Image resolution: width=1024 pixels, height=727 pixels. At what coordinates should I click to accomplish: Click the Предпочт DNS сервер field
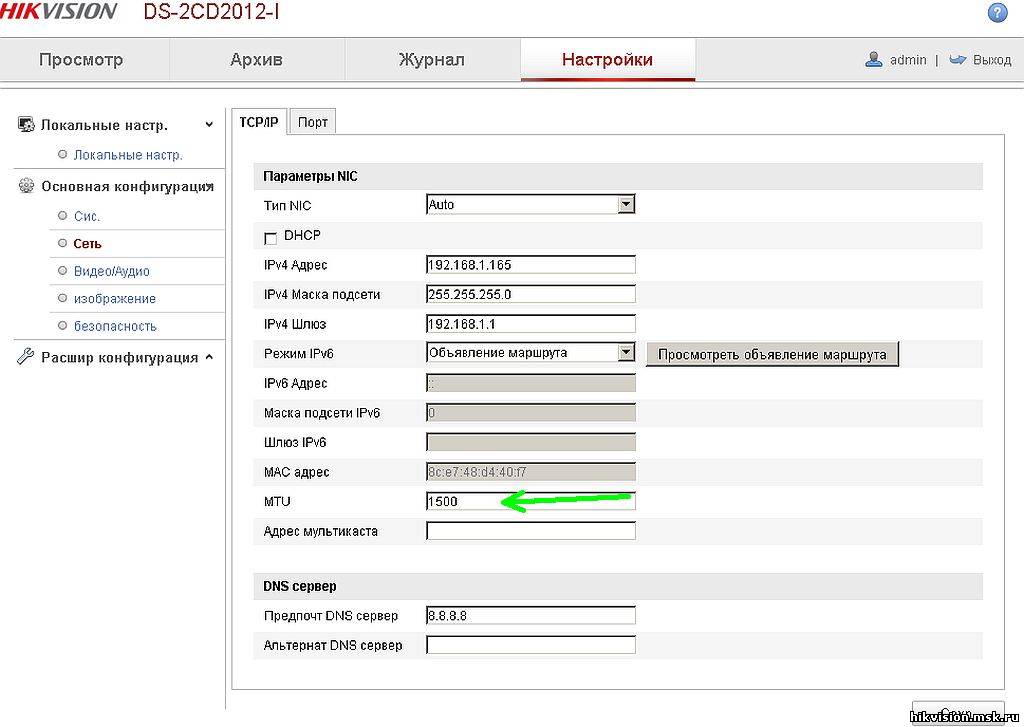(x=530, y=615)
